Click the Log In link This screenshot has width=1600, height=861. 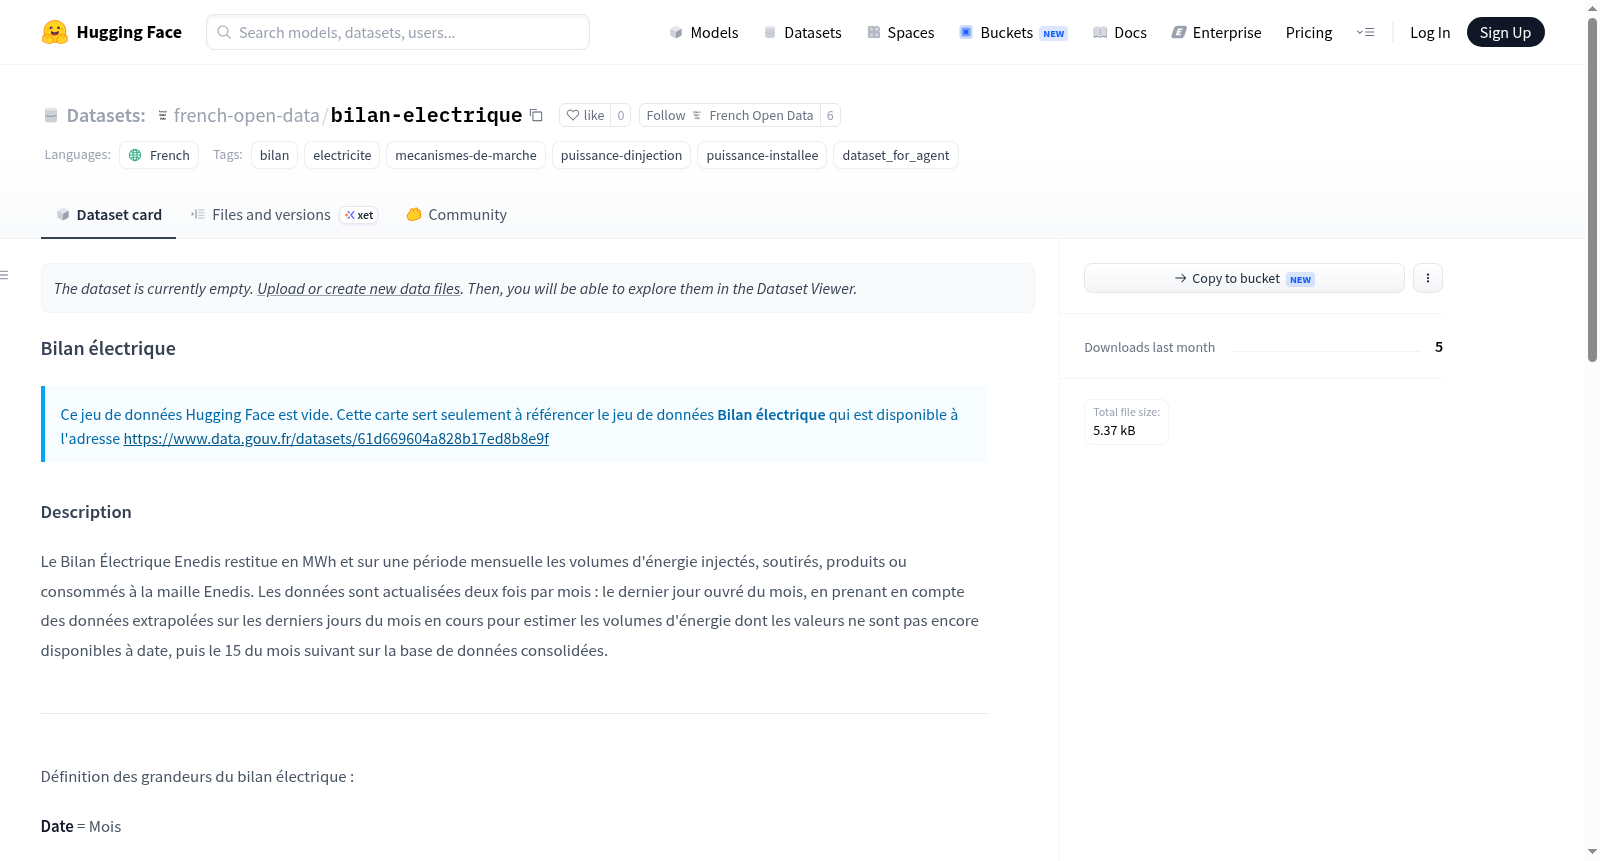coord(1430,32)
